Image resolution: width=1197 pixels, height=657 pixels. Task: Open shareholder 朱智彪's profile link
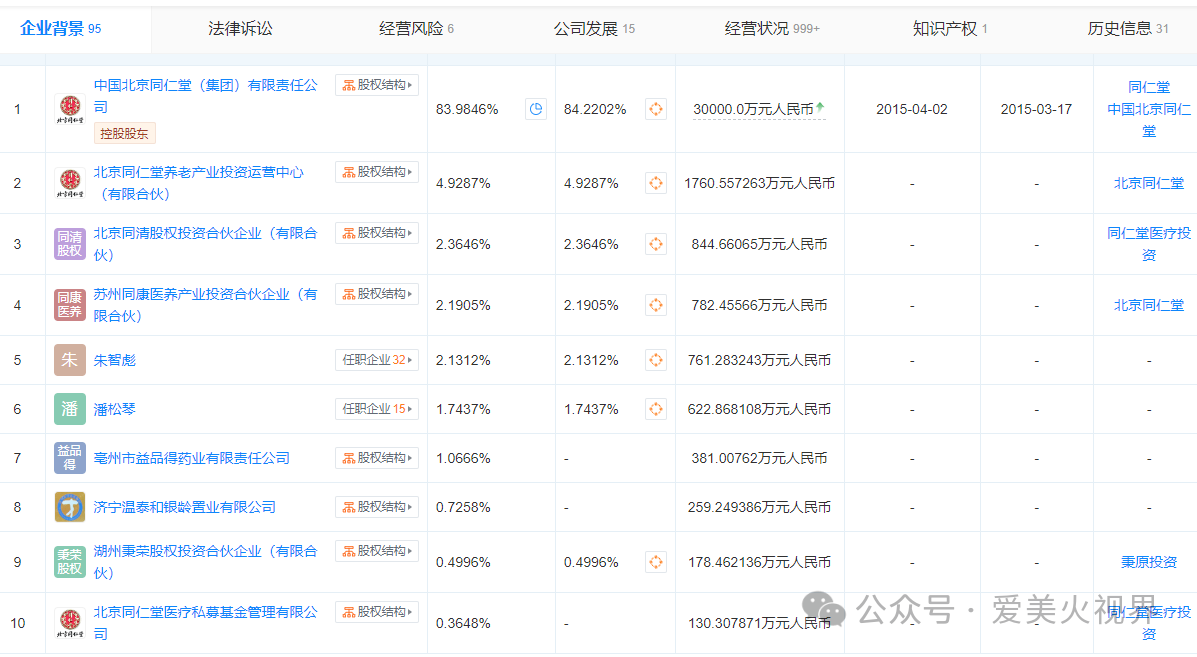point(115,360)
